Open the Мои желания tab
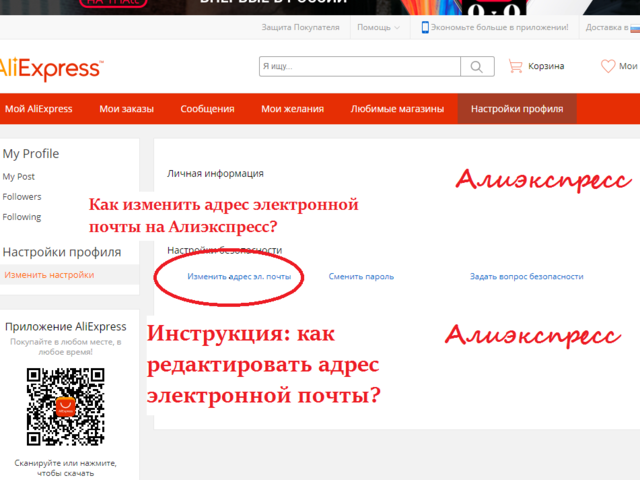The height and width of the screenshot is (480, 640). pos(292,109)
